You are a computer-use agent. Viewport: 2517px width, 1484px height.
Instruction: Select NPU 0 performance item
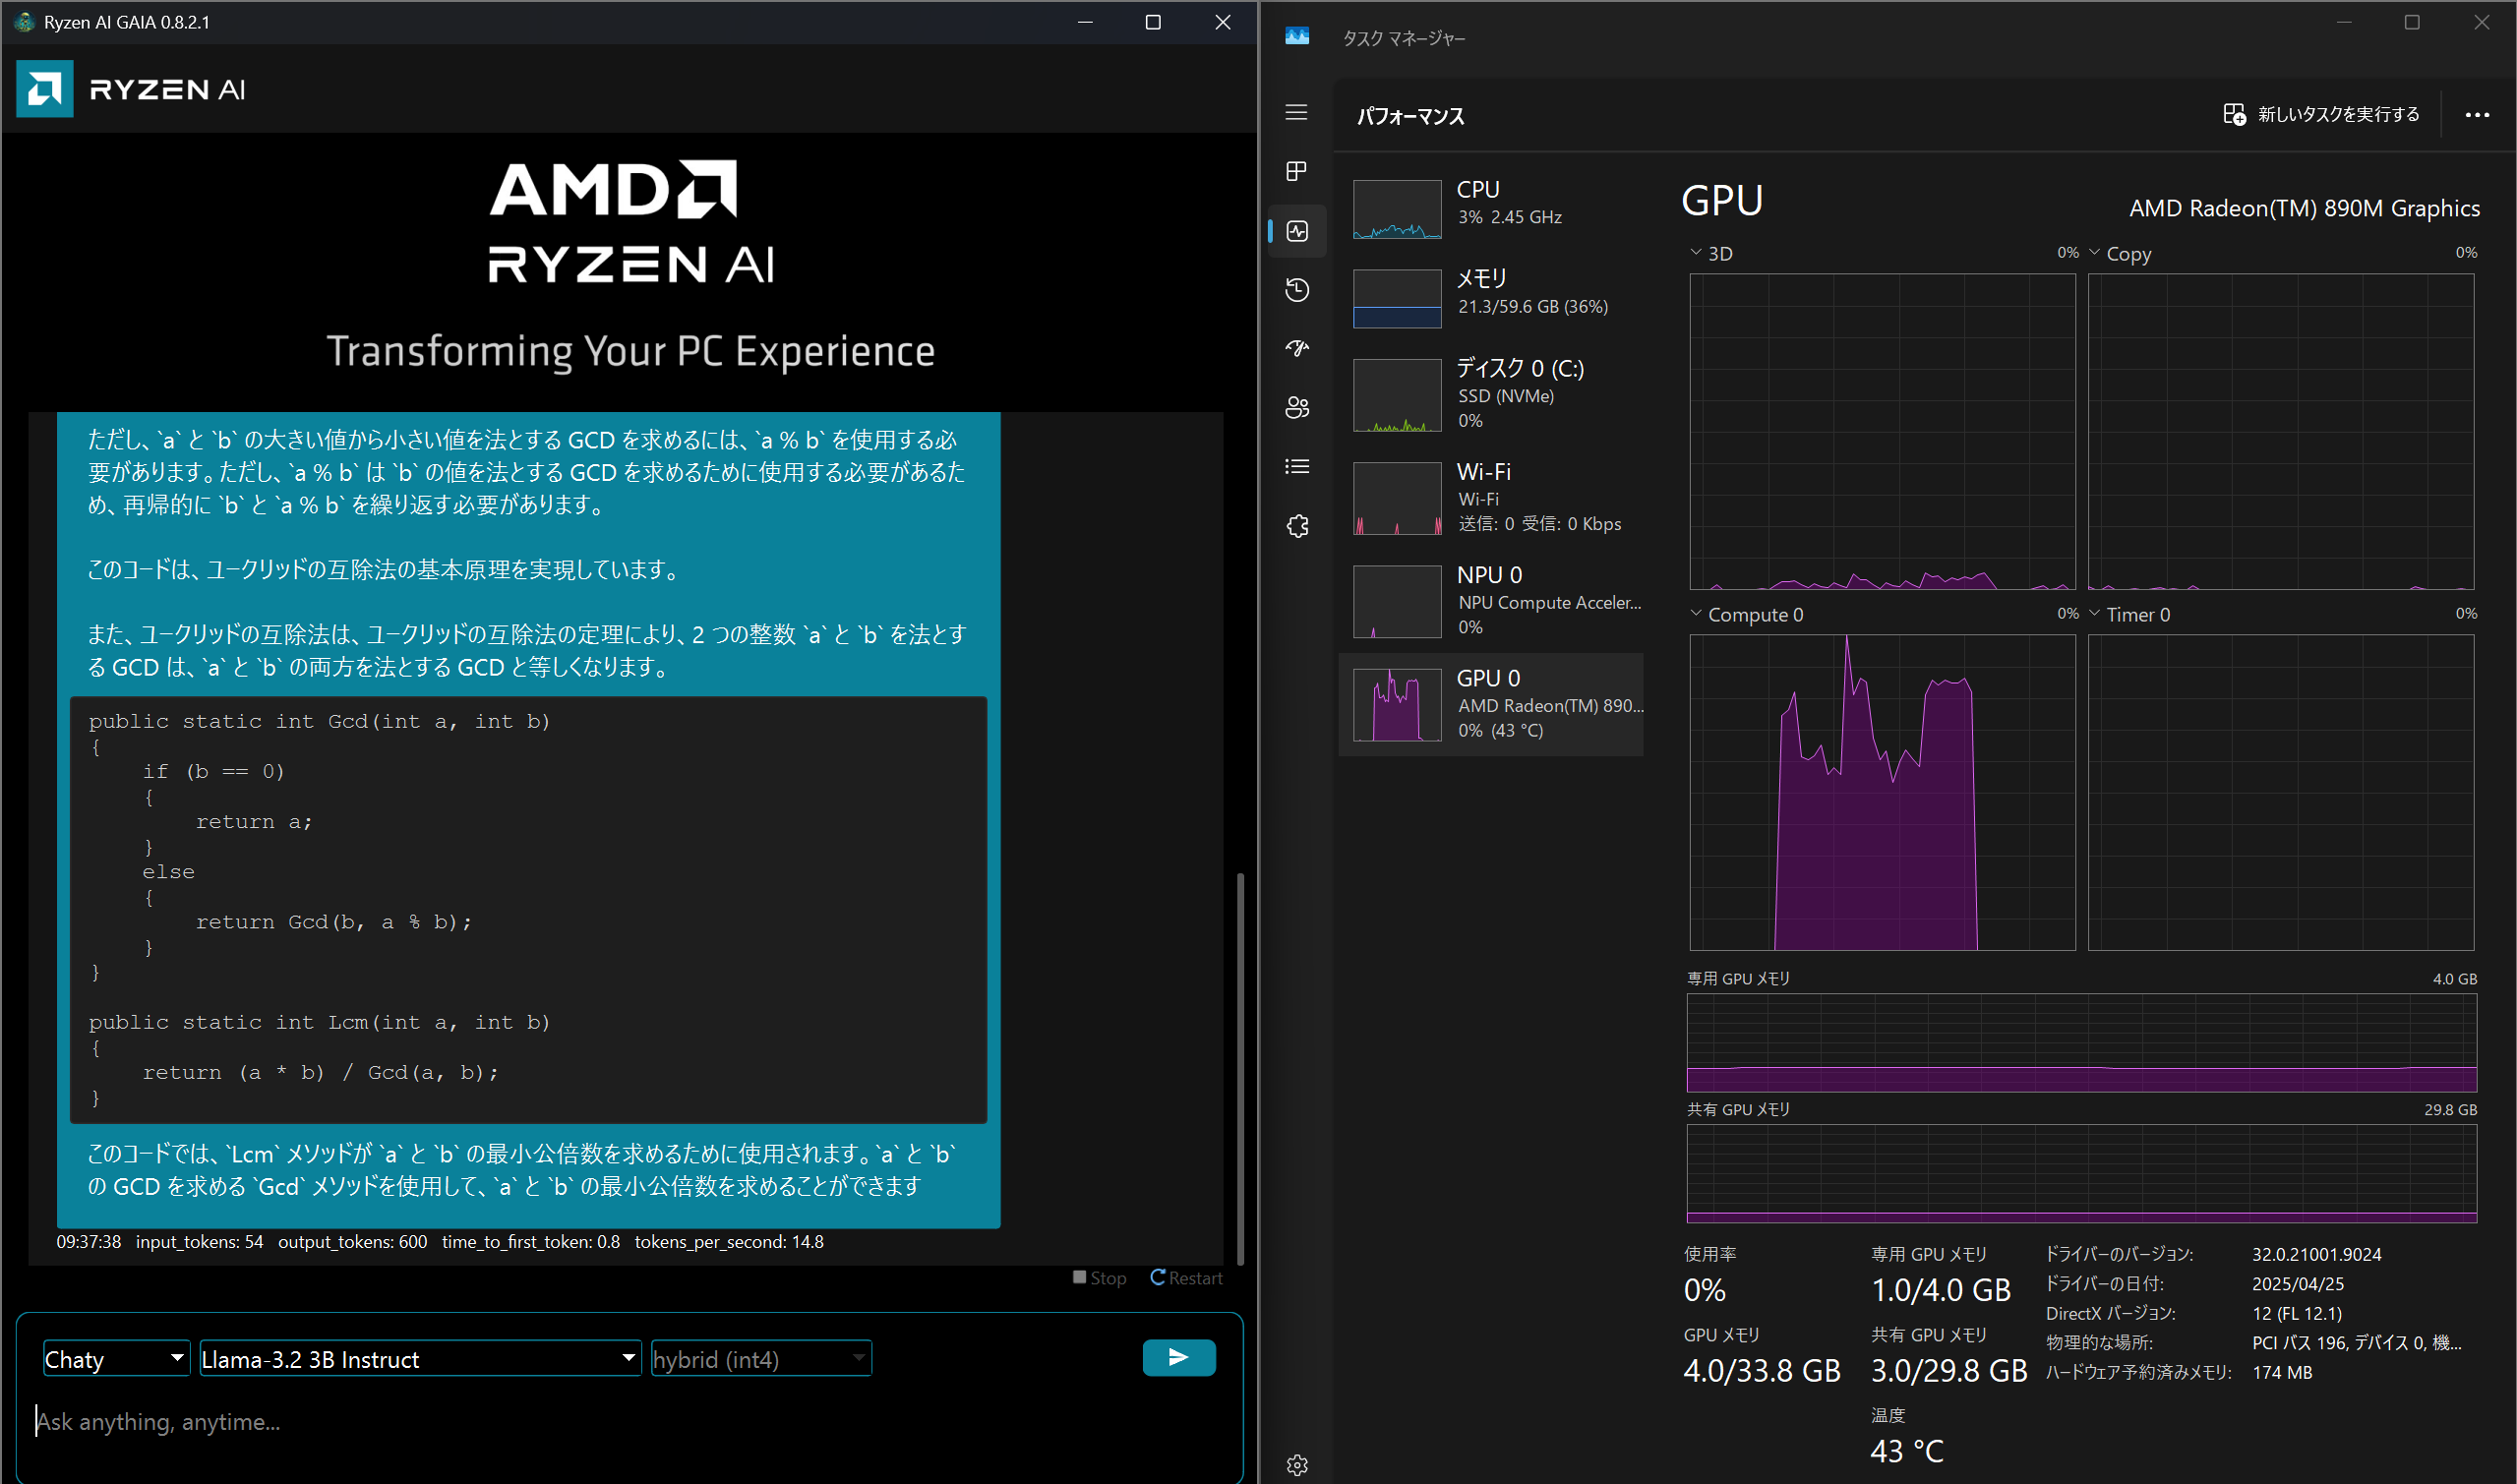(x=1491, y=600)
